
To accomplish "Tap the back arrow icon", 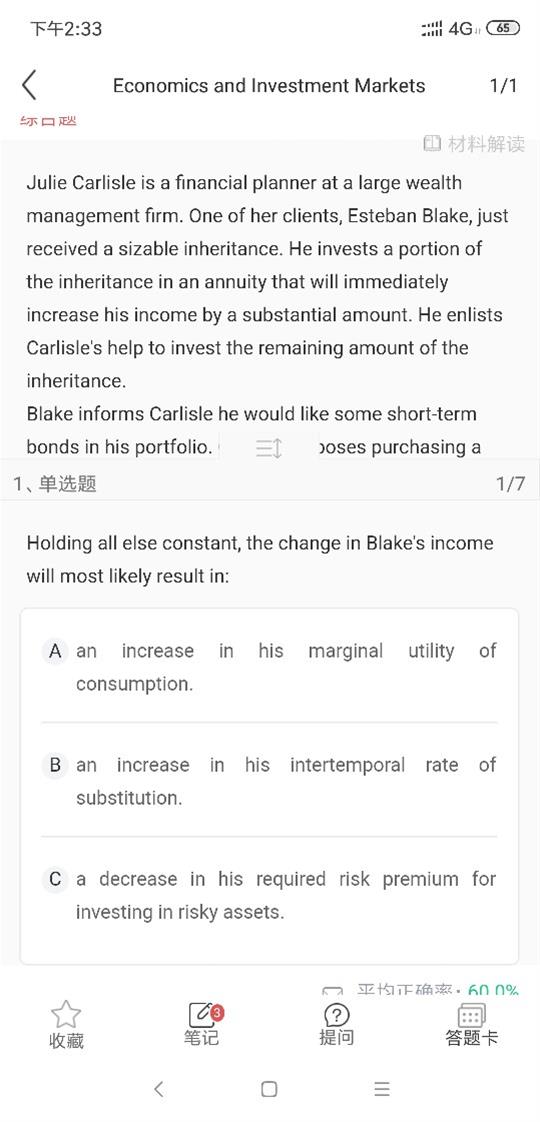I will pos(29,86).
